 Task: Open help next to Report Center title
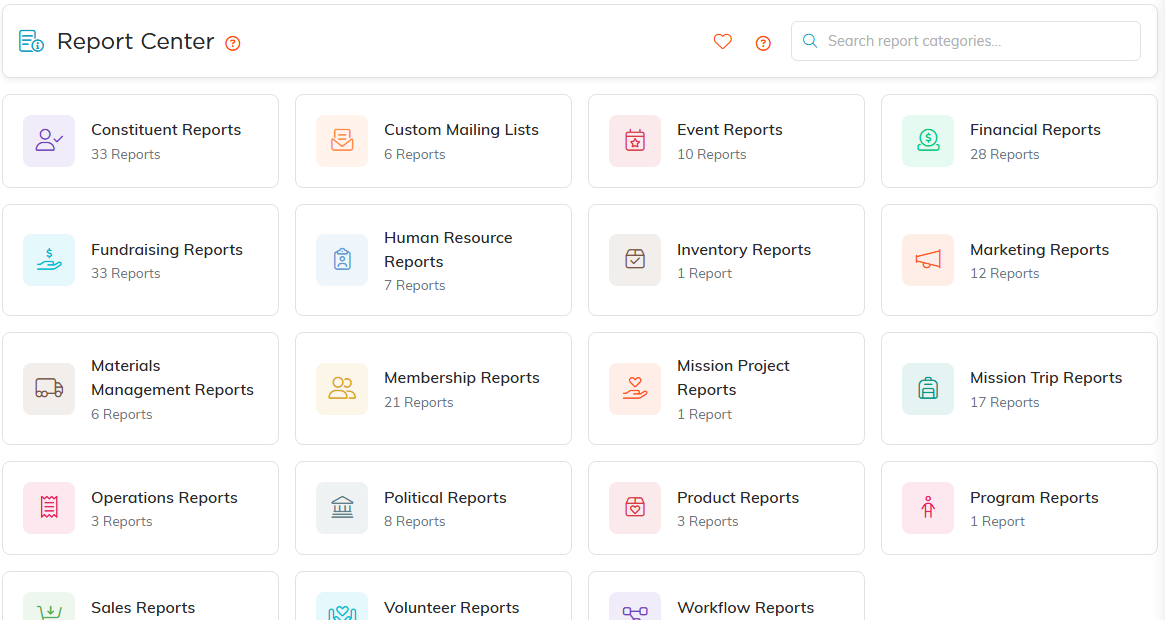pyautogui.click(x=233, y=43)
